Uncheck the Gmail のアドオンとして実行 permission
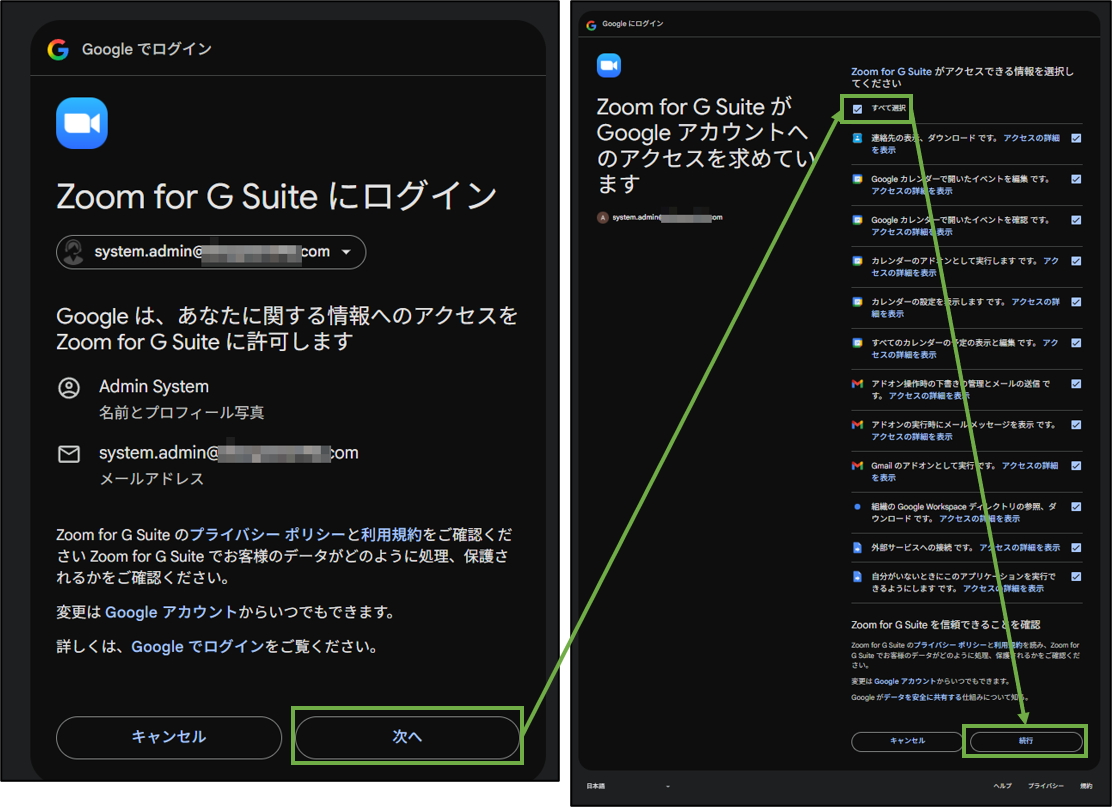Image resolution: width=1112 pixels, height=807 pixels. (x=1077, y=466)
